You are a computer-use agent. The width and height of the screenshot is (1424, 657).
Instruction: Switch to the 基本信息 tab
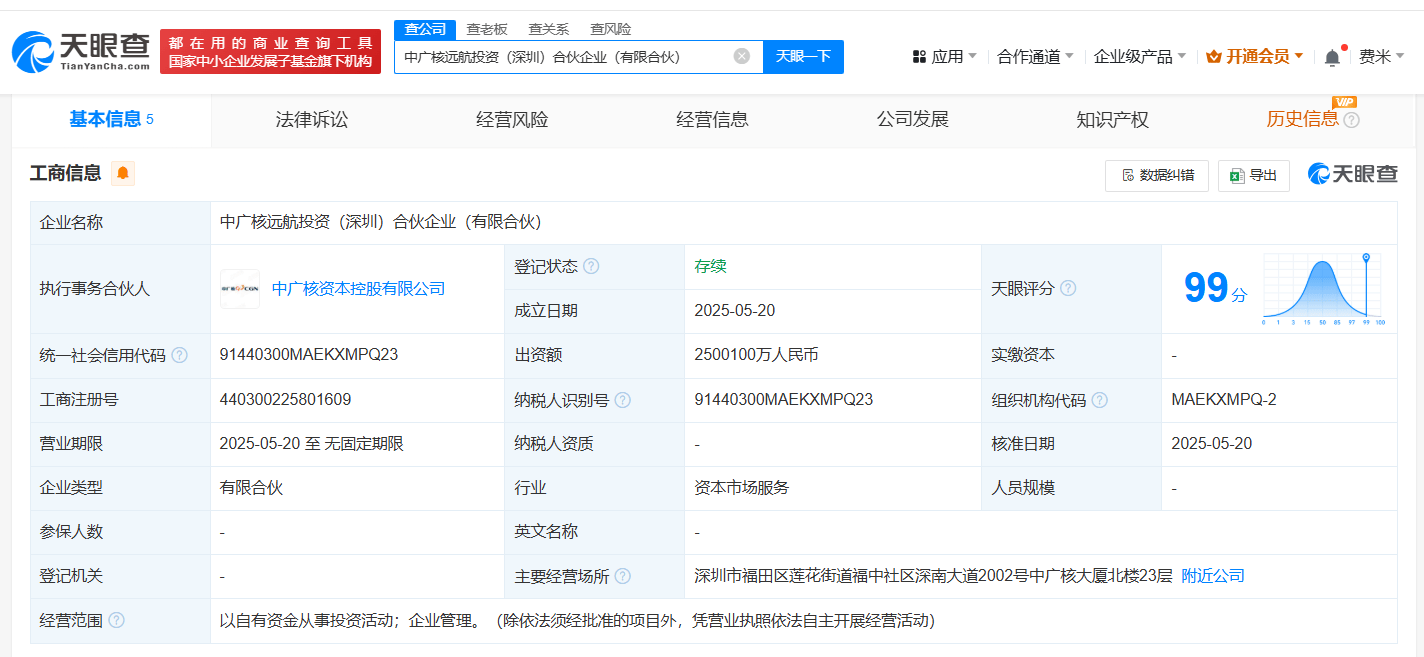click(111, 120)
